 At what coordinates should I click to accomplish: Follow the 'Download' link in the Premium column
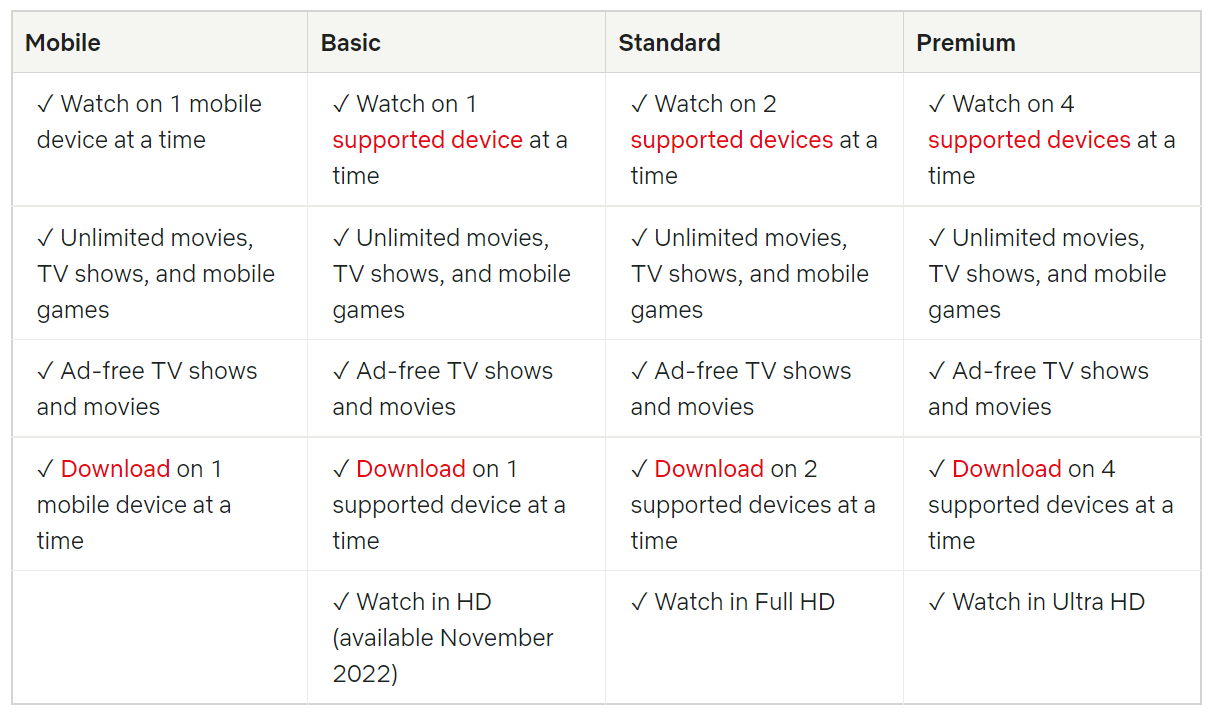click(x=1007, y=469)
